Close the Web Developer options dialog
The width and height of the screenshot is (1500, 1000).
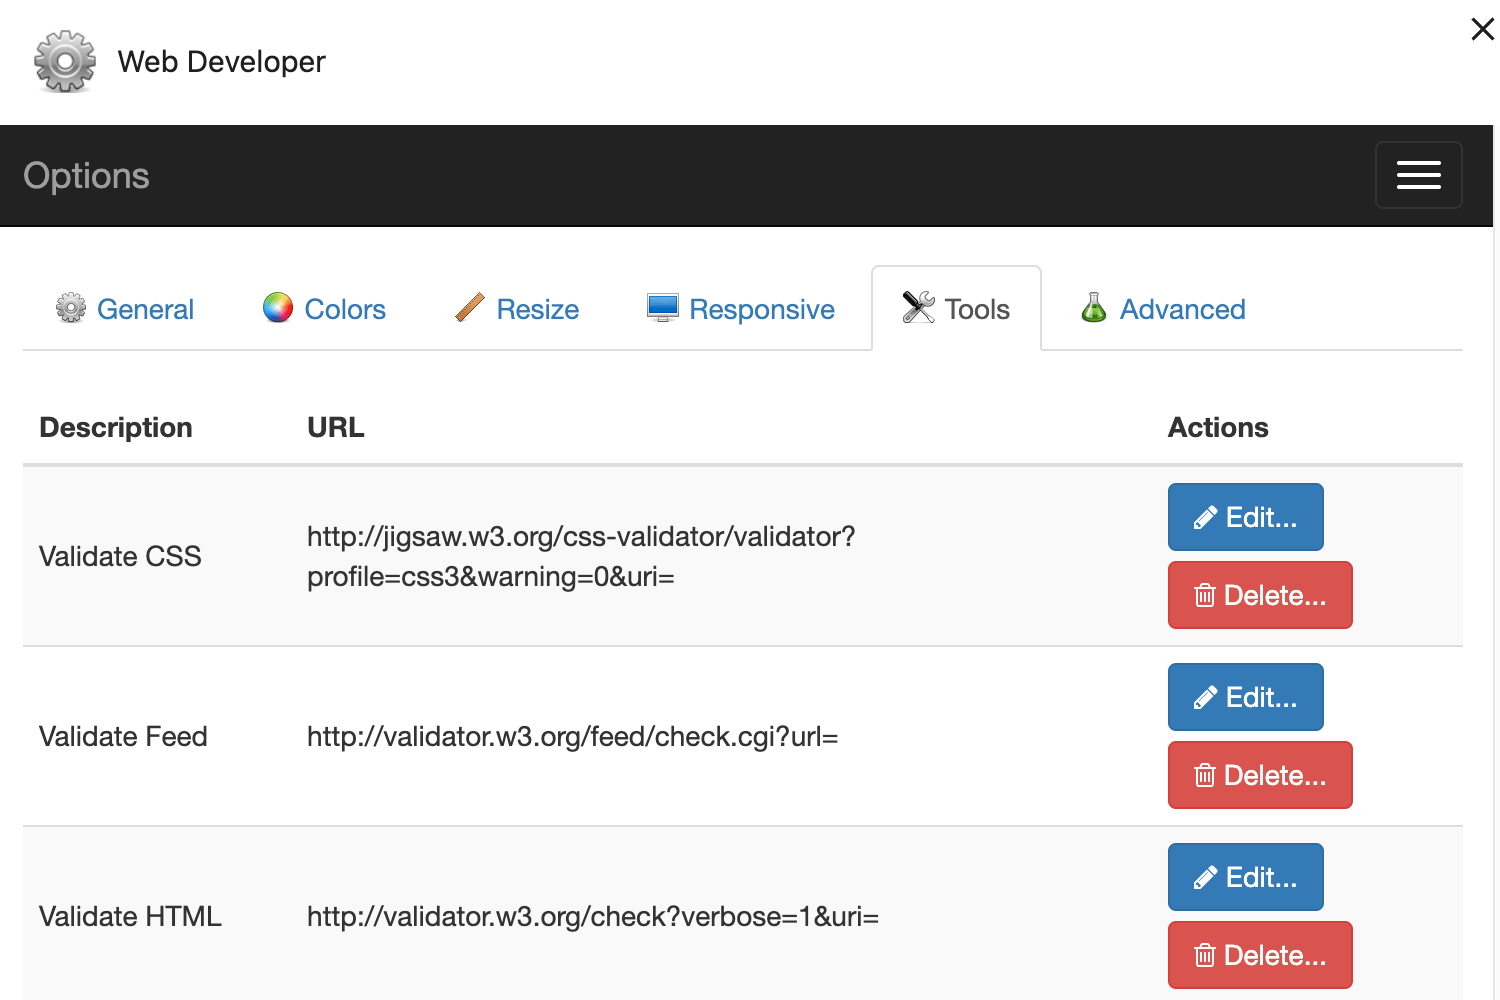[1482, 29]
